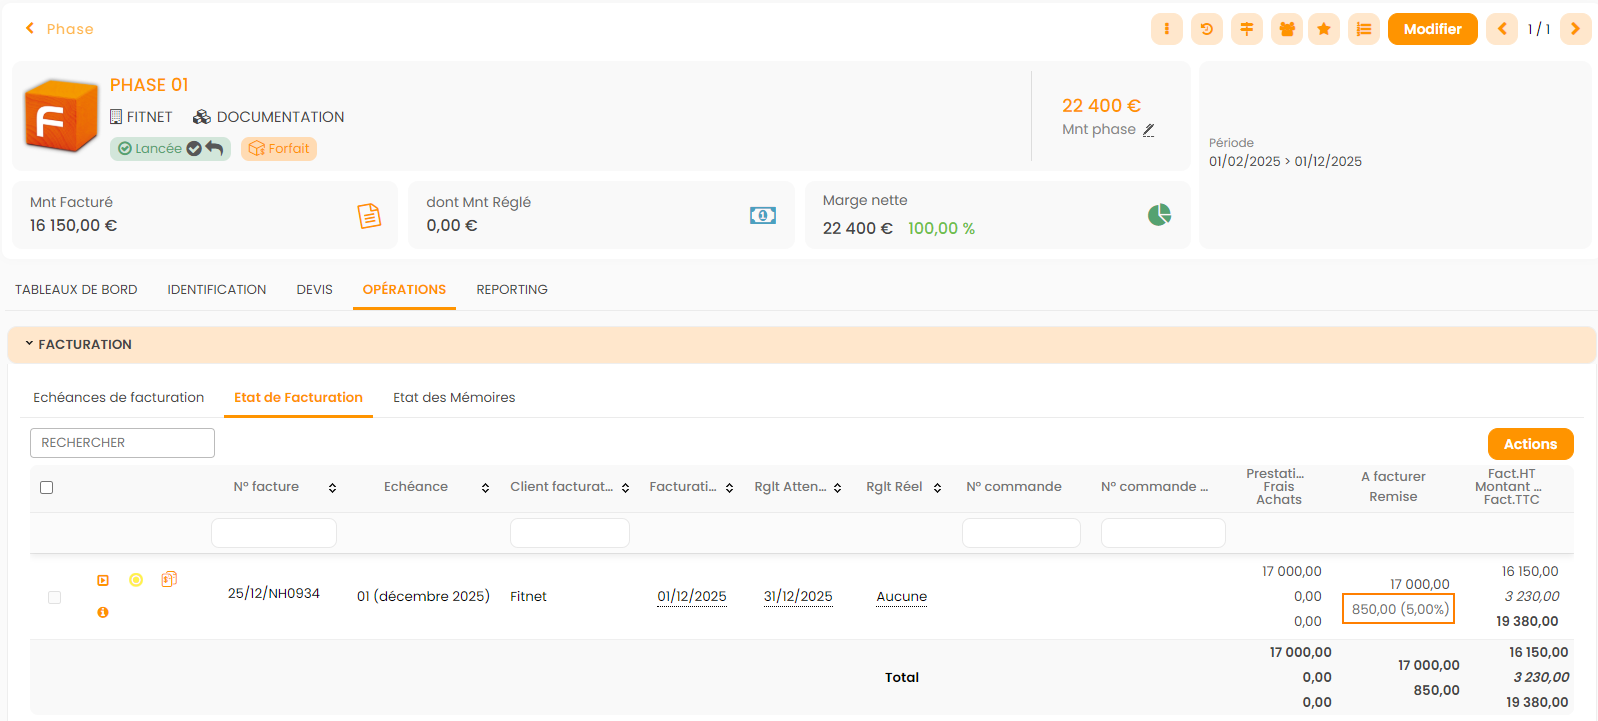Click the RECHERCHER search field
This screenshot has height=721, width=1598.
pos(122,443)
